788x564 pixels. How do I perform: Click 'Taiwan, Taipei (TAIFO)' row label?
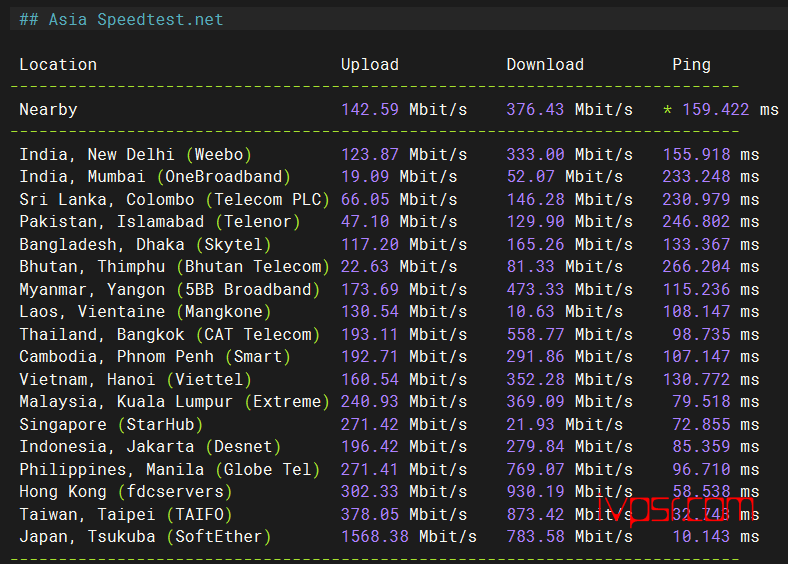pyautogui.click(x=126, y=515)
